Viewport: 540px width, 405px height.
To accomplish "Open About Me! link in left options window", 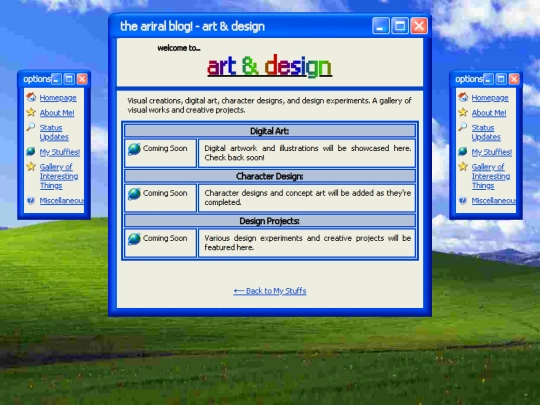I will click(57, 113).
